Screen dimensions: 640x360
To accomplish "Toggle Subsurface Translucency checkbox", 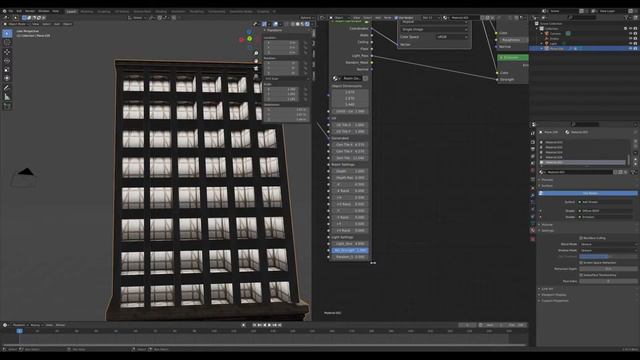I will (x=581, y=275).
